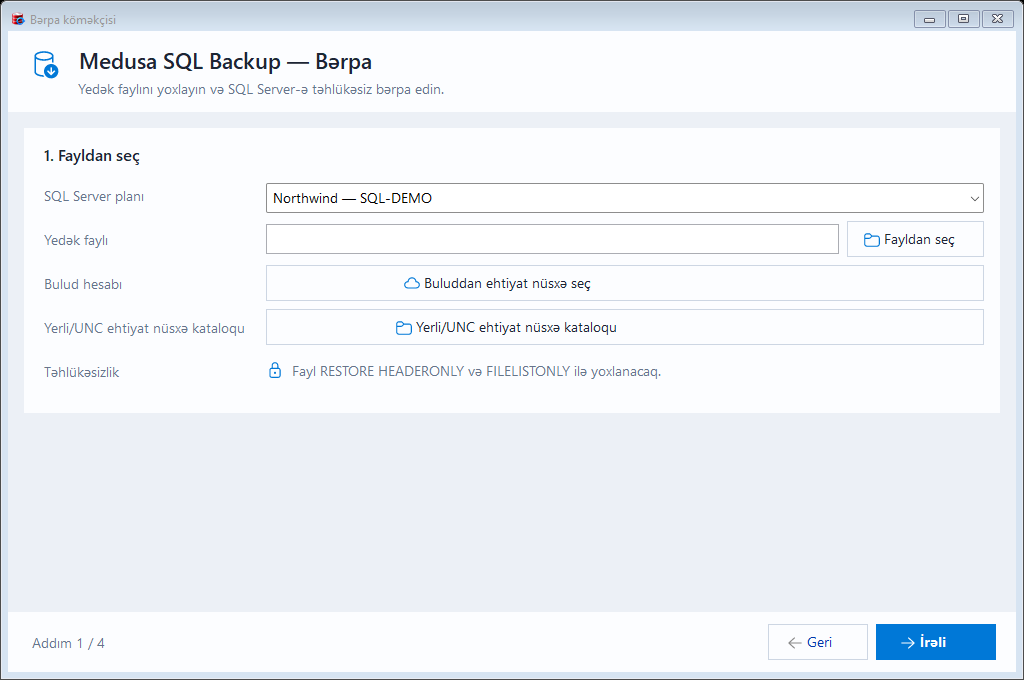Image resolution: width=1024 pixels, height=680 pixels.
Task: Go back with the Geri button
Action: coord(818,642)
